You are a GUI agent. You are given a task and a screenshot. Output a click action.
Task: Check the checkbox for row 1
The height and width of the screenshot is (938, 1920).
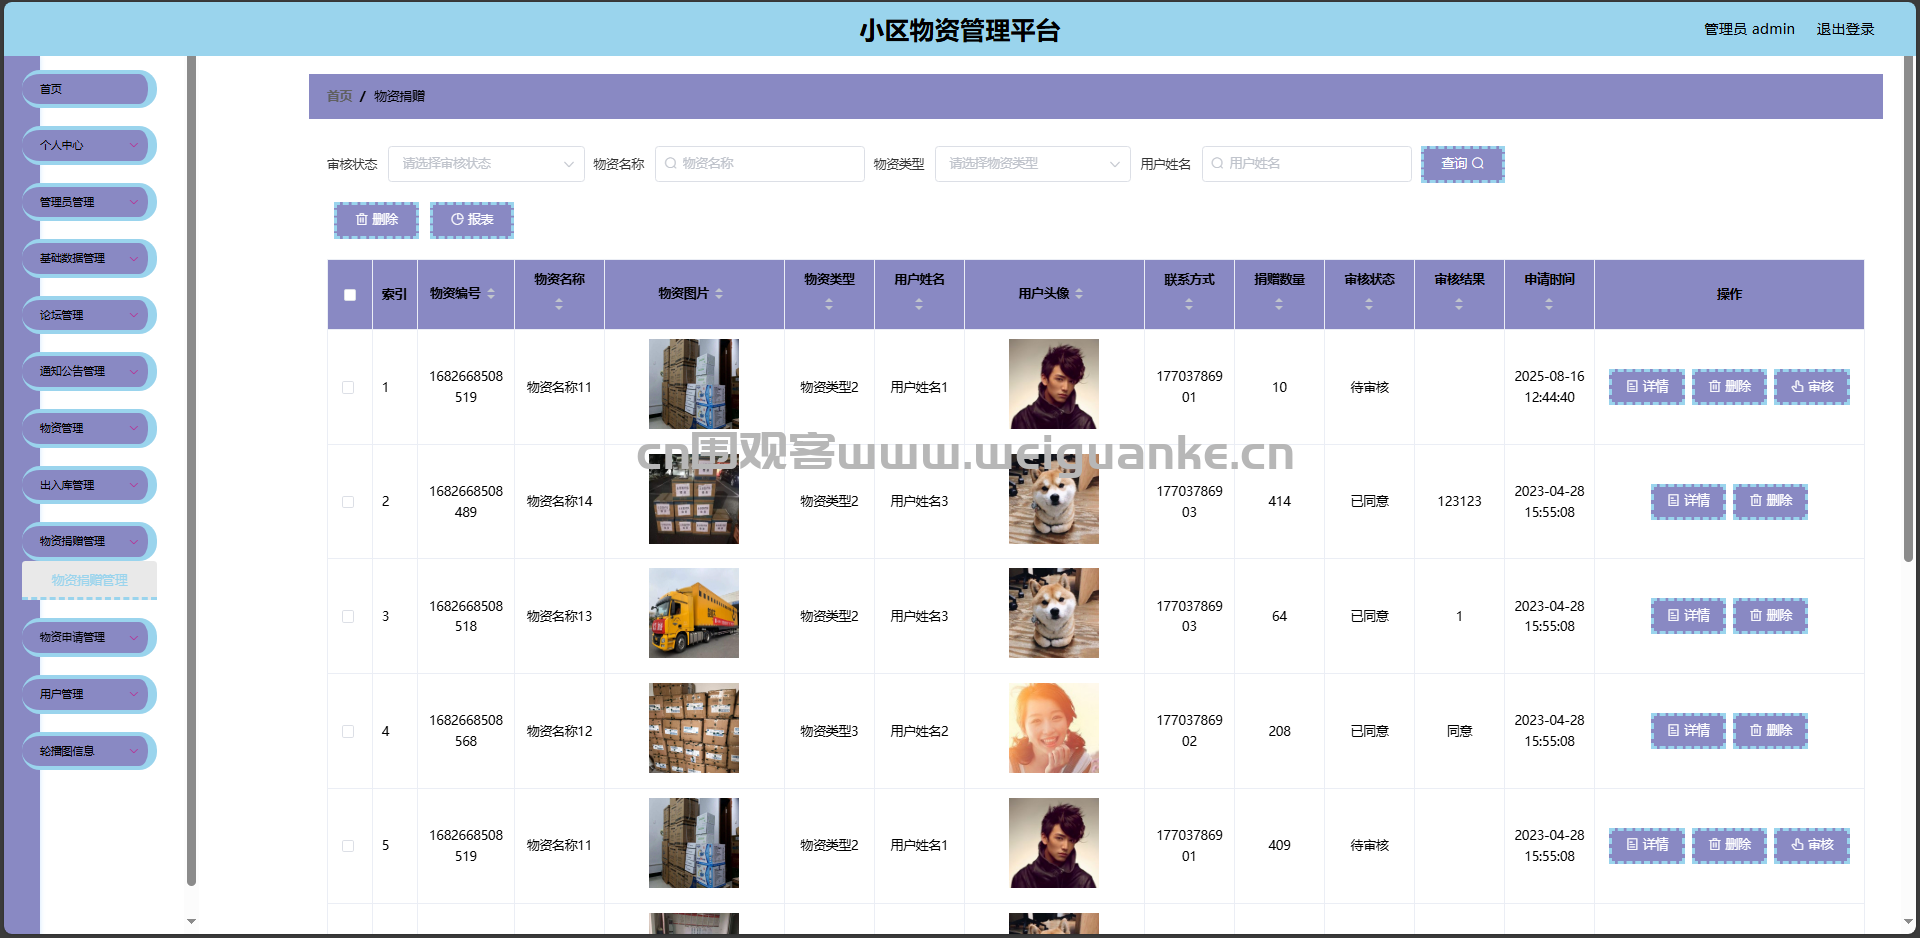pyautogui.click(x=348, y=387)
